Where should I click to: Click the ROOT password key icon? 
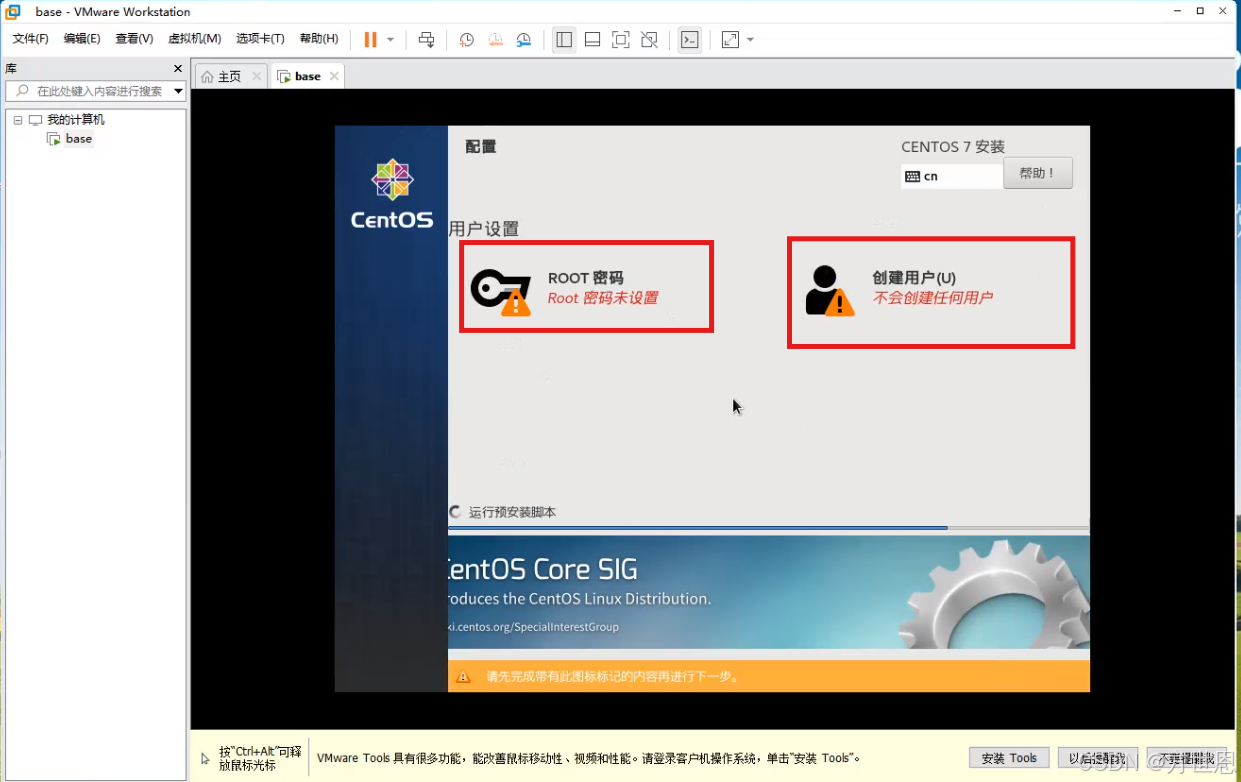point(499,291)
